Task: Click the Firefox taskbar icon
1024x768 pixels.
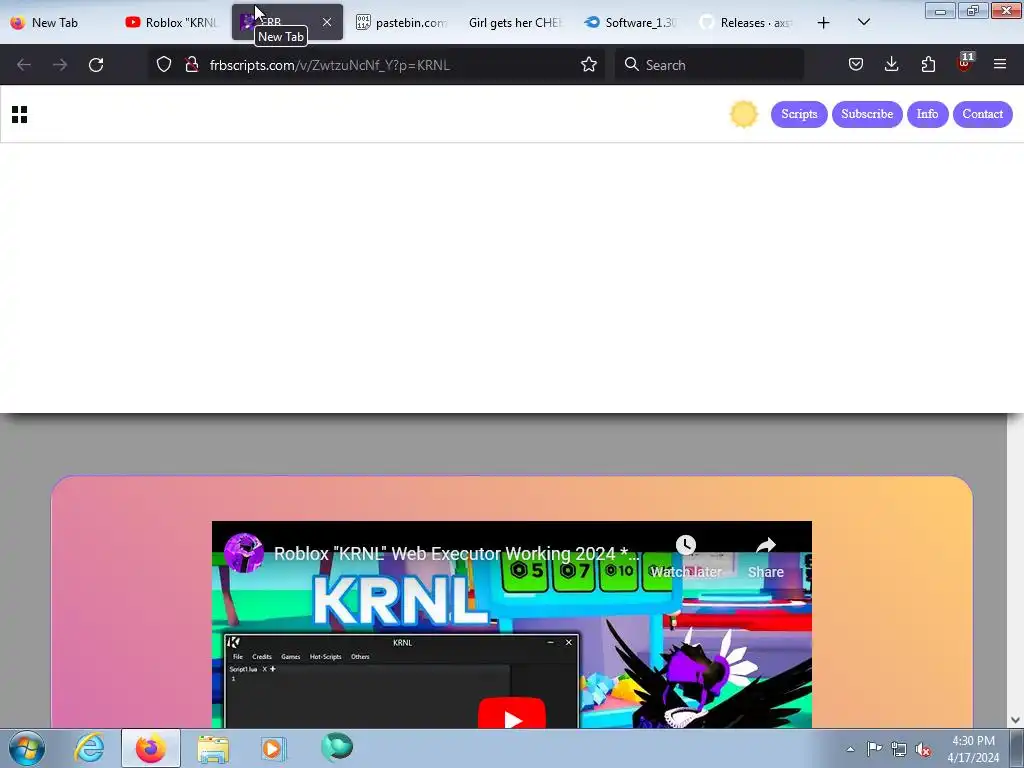Action: pyautogui.click(x=151, y=748)
